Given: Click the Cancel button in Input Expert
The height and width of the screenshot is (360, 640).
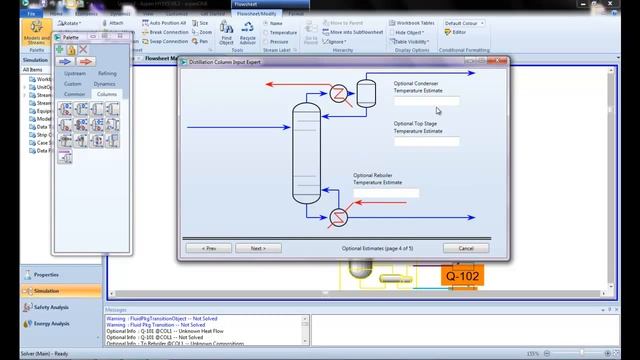Looking at the screenshot, I should [x=466, y=248].
